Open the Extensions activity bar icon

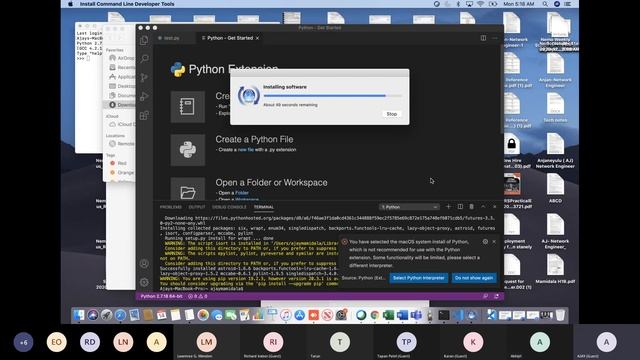point(144,115)
